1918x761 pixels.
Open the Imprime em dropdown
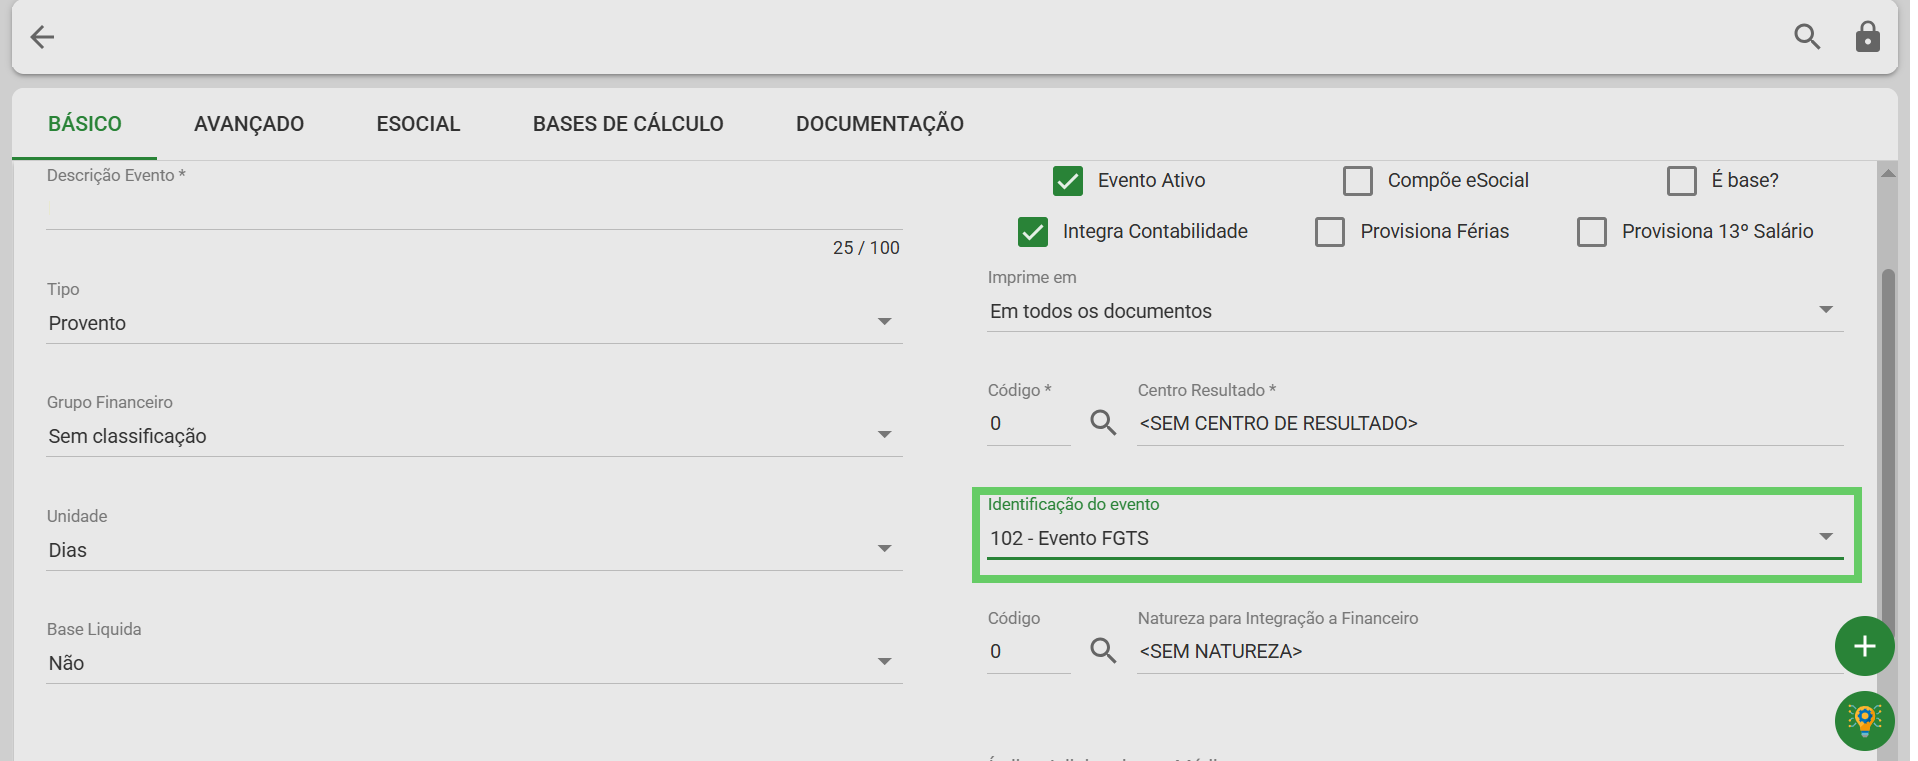click(1415, 311)
